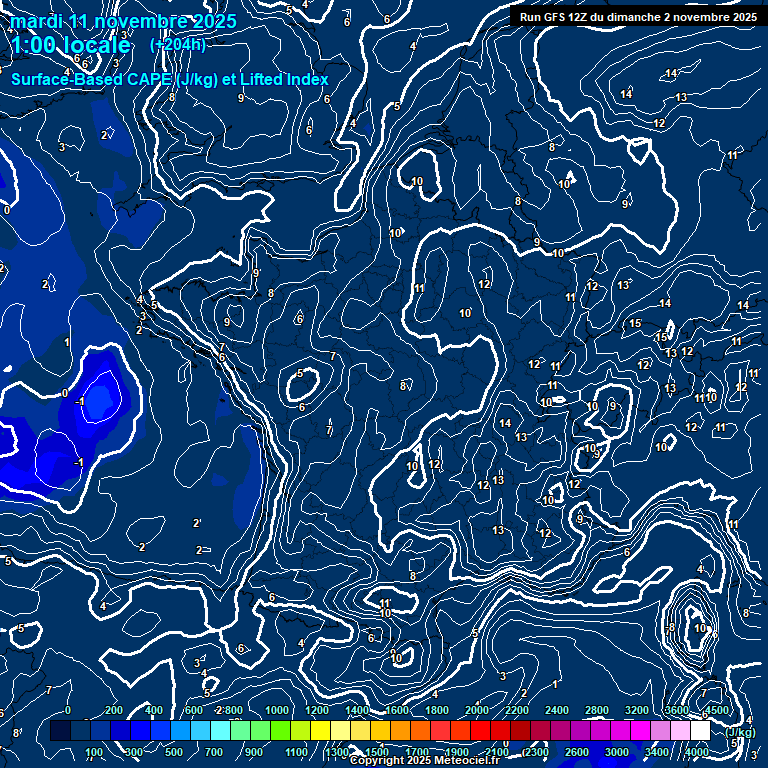Click the '500' legend label

tap(174, 752)
